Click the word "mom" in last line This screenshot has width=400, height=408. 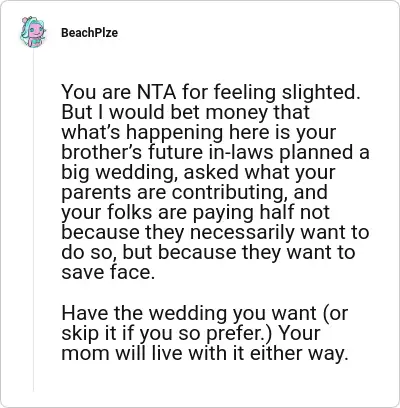click(x=85, y=353)
